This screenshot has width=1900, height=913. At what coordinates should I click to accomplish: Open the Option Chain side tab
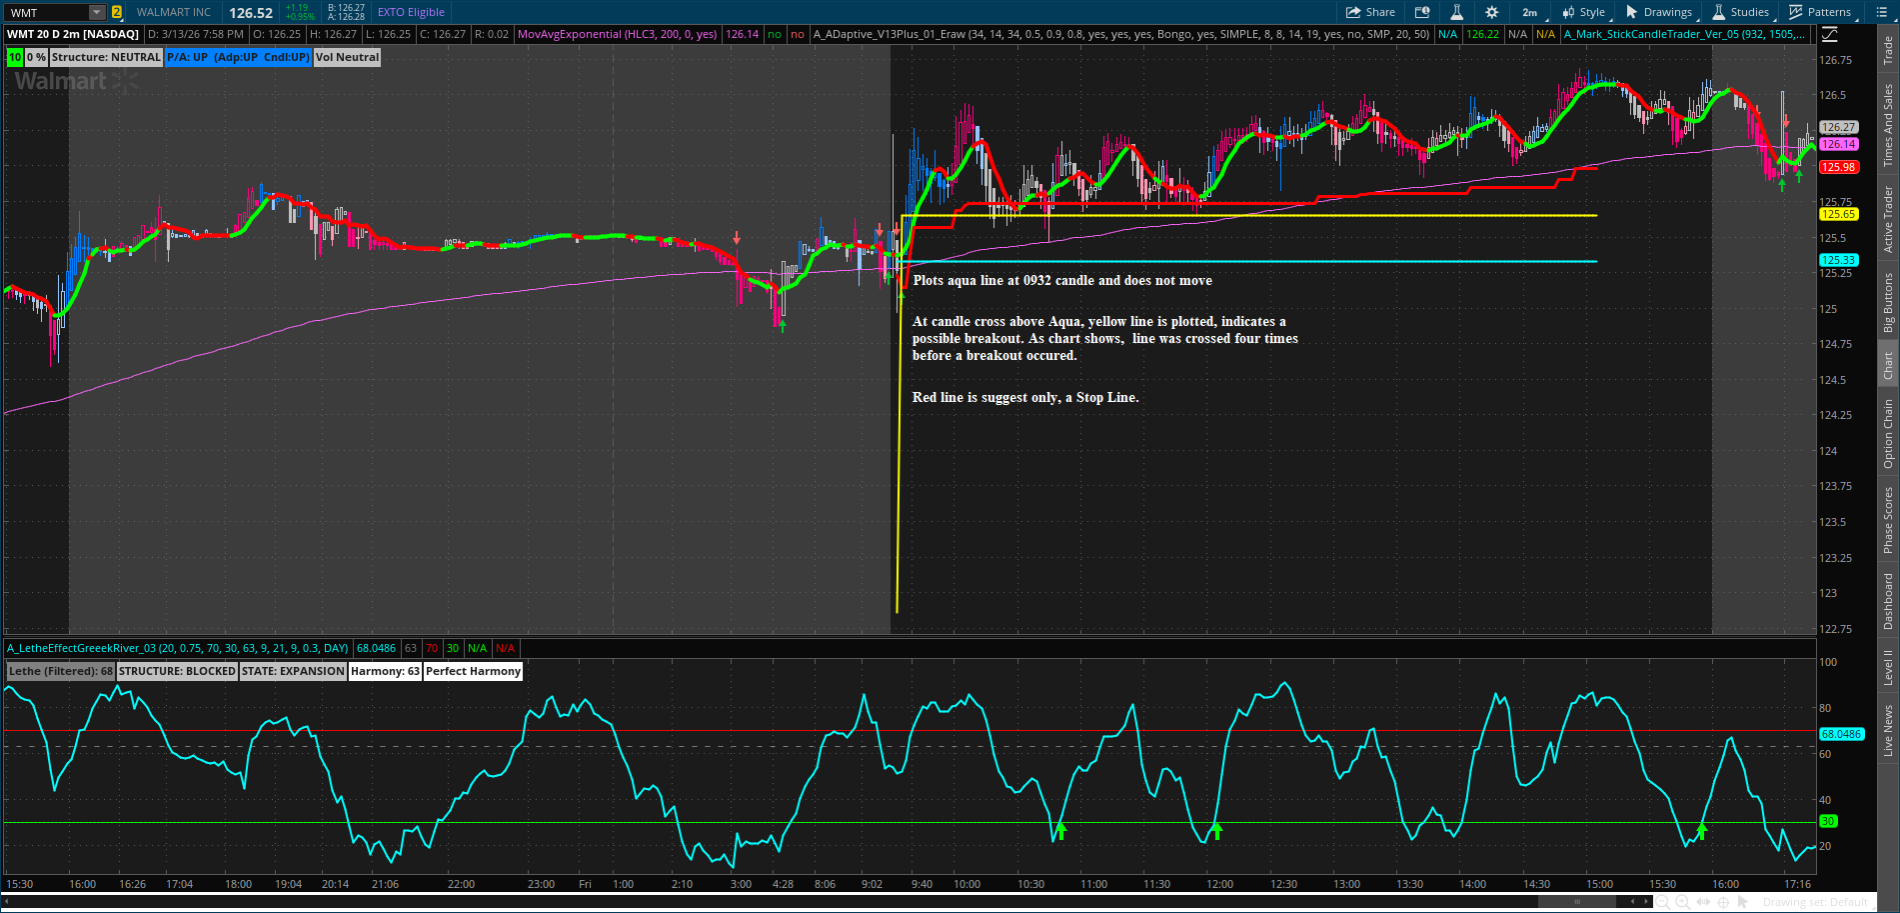pyautogui.click(x=1888, y=433)
